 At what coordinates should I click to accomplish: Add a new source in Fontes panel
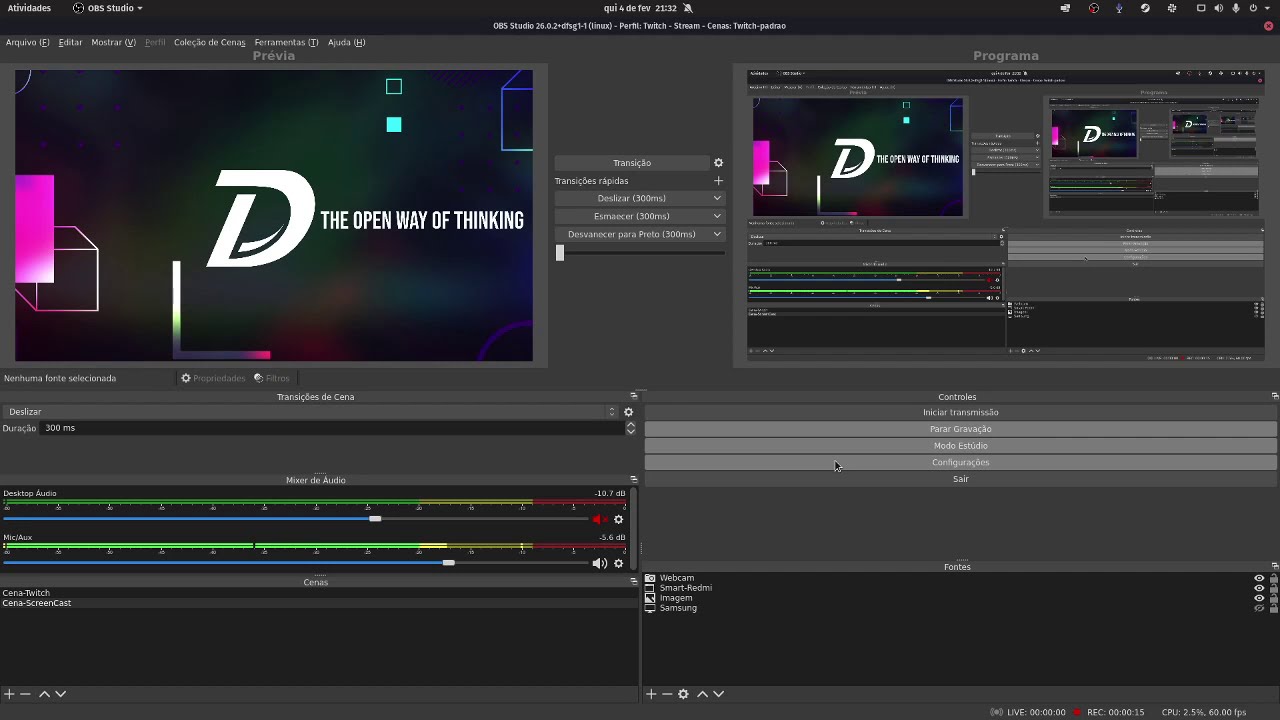point(651,694)
